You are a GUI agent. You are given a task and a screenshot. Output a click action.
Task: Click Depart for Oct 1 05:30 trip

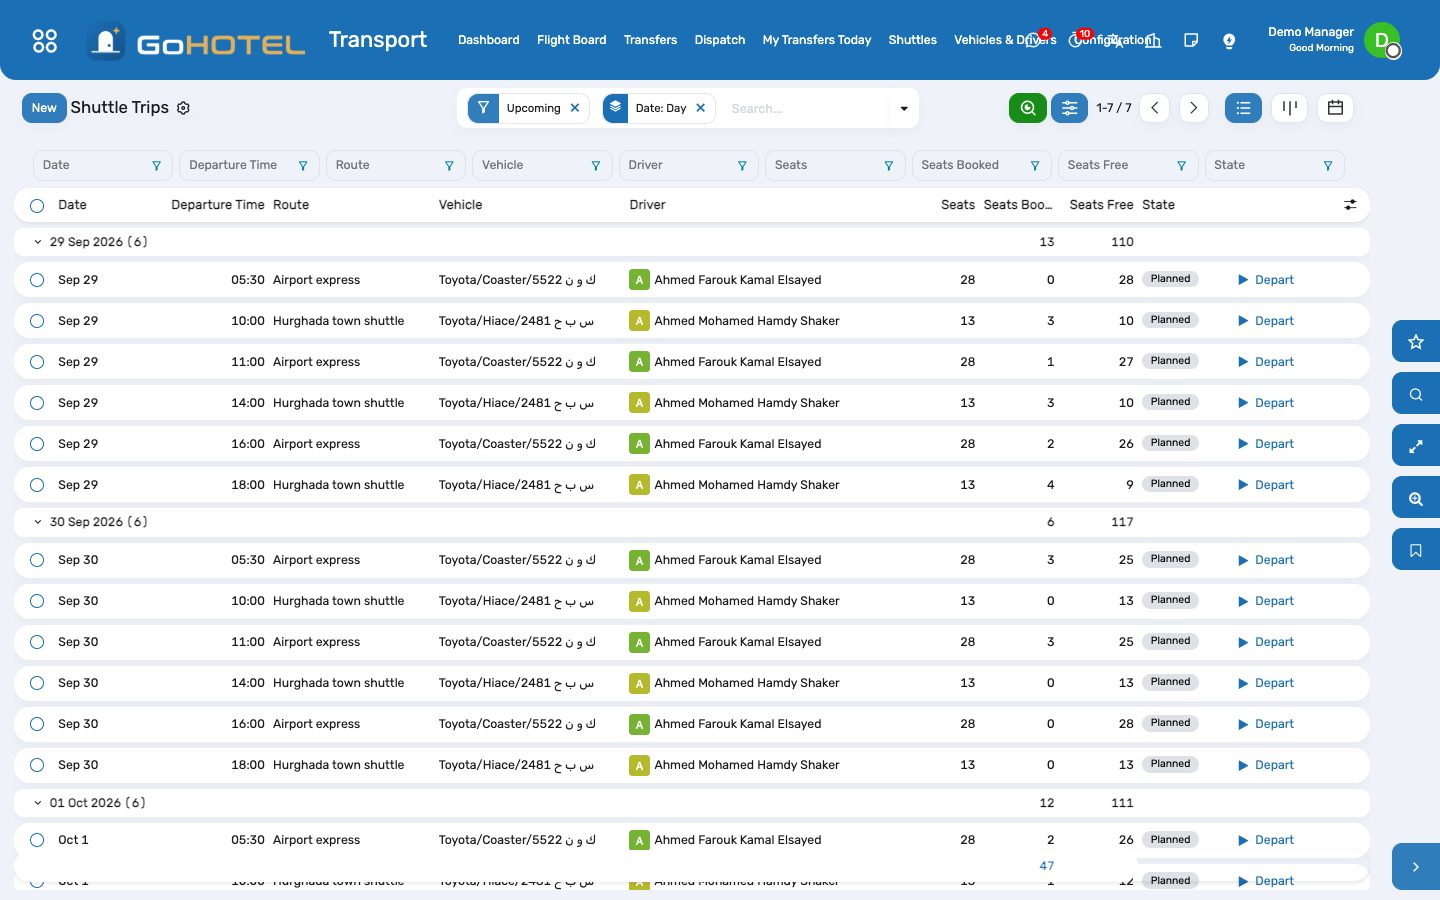[1266, 840]
